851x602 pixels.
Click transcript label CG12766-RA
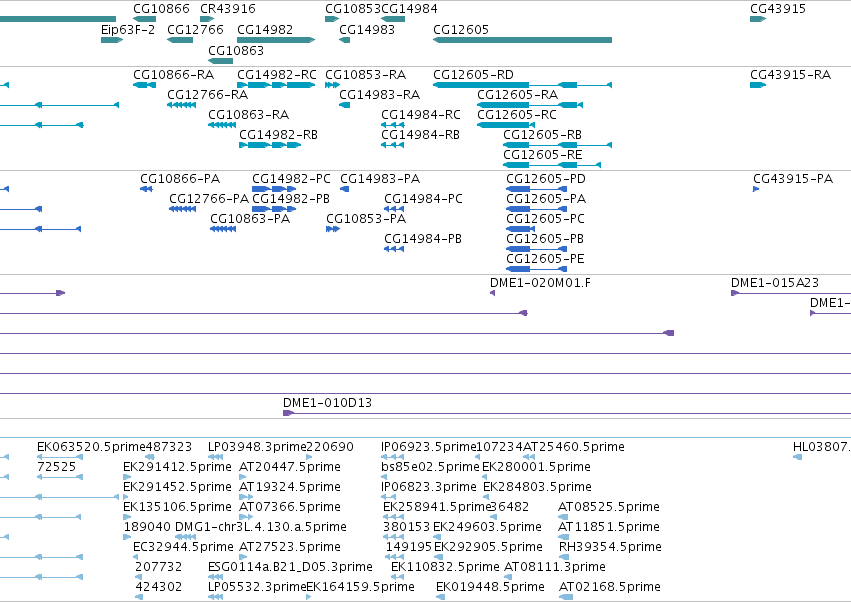[x=207, y=95]
